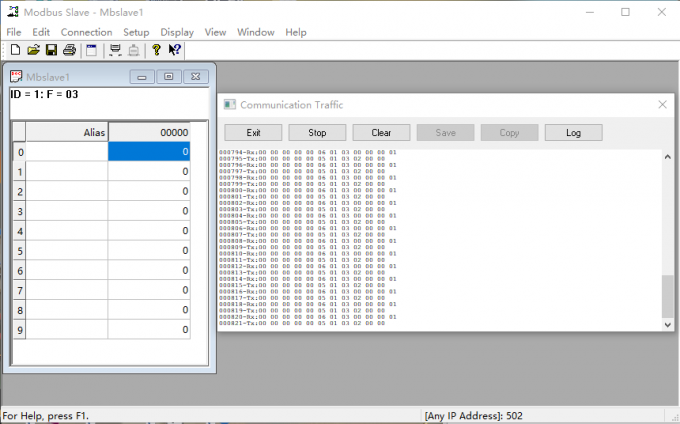The width and height of the screenshot is (680, 424).
Task: Click the 'ID = 1: F = 03' text
Action: click(44, 94)
